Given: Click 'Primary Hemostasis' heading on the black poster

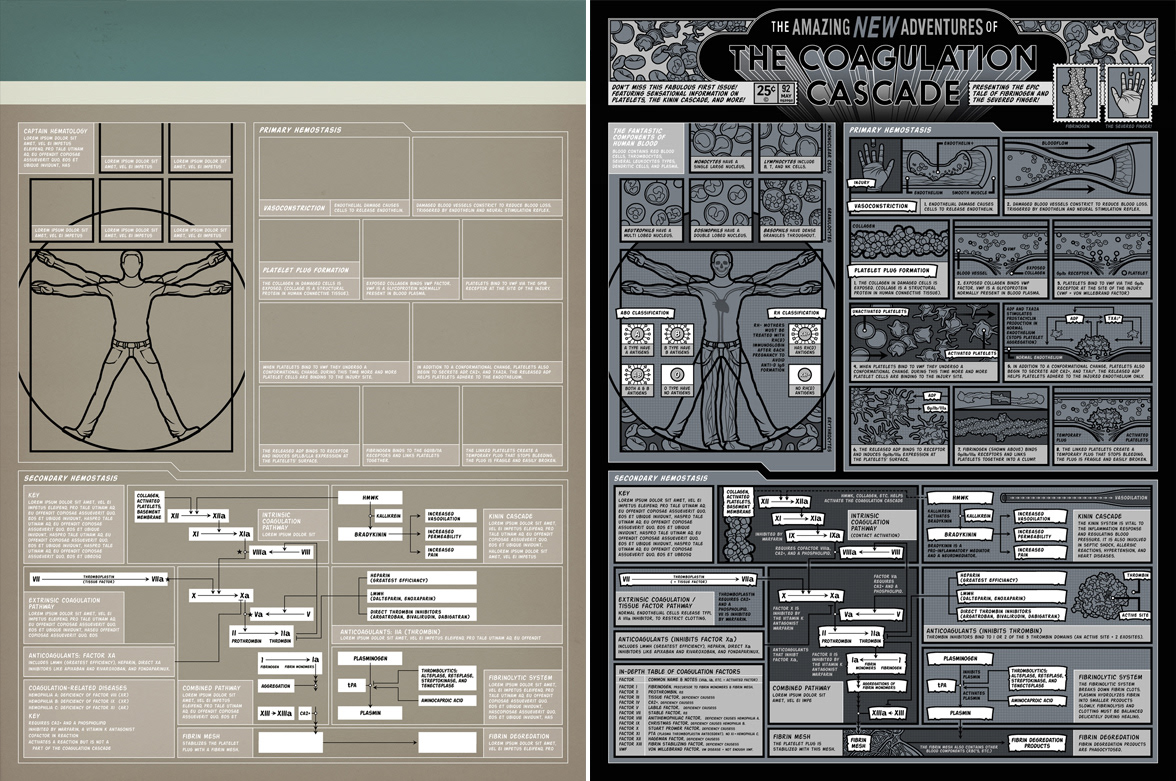Looking at the screenshot, I should [890, 130].
